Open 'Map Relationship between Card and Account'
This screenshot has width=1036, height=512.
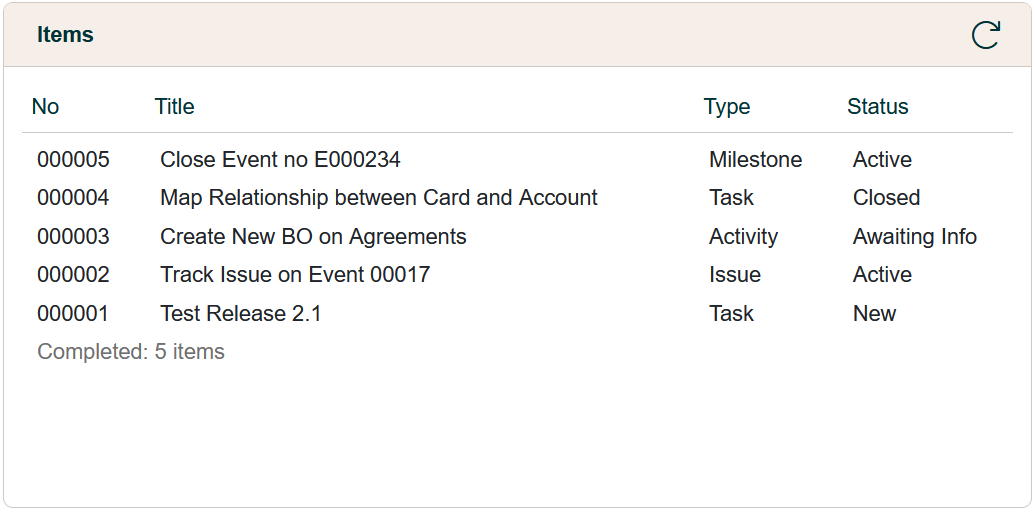[379, 198]
